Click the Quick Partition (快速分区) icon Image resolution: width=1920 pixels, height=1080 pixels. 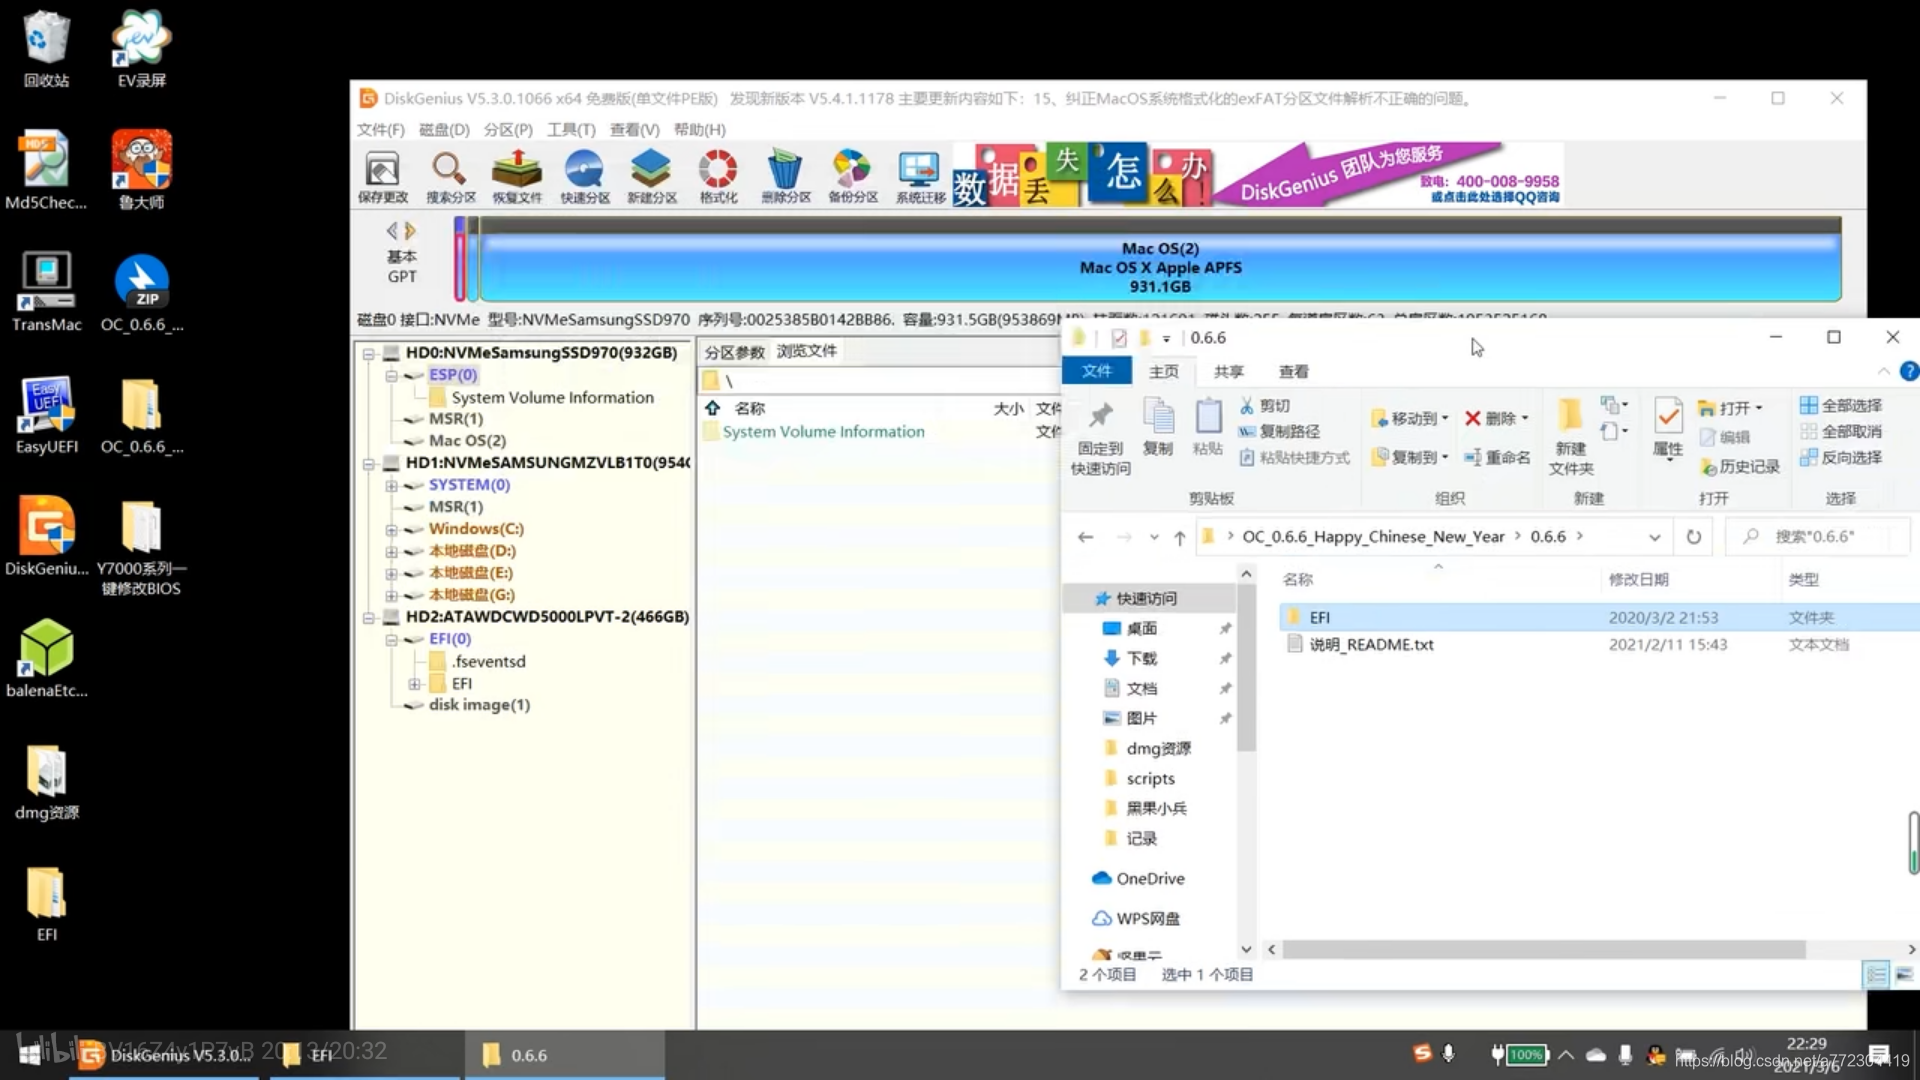[585, 177]
